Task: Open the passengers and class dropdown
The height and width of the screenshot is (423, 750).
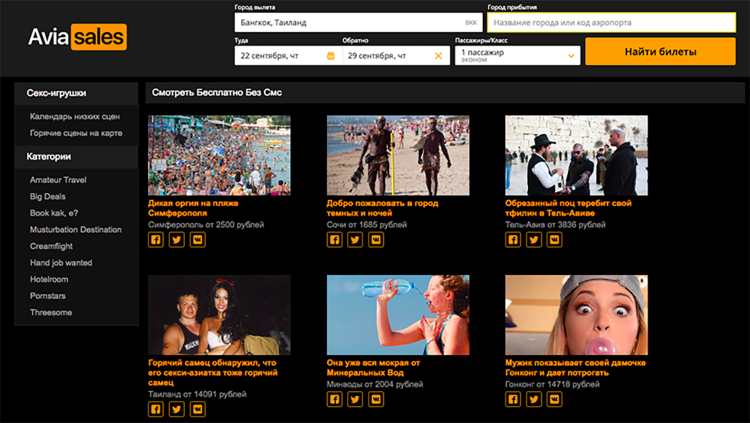Action: pos(518,56)
